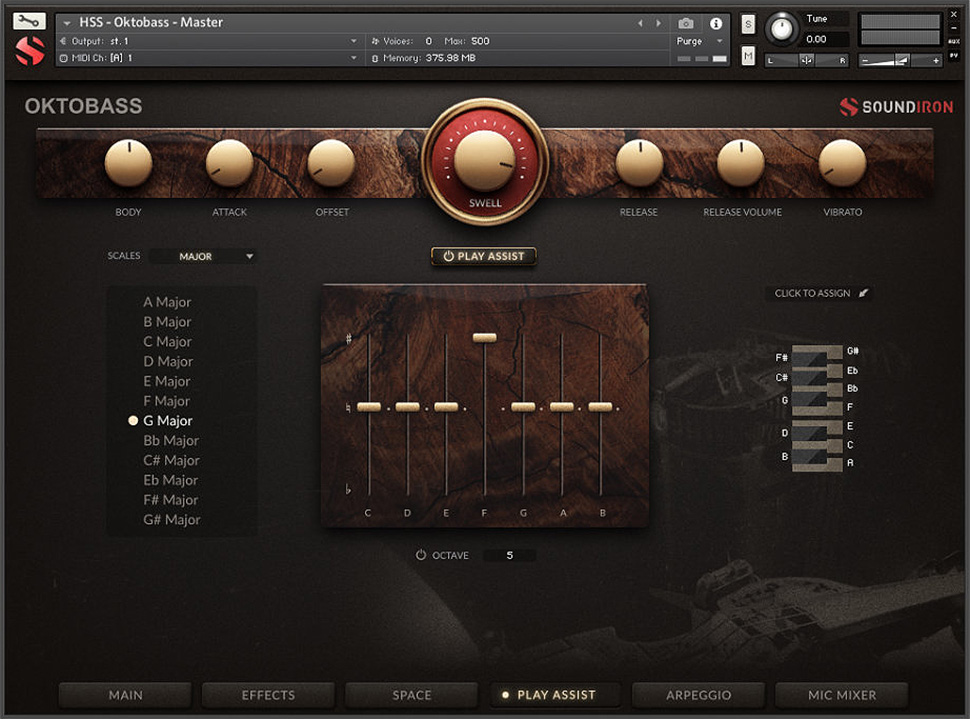Select the E Major scale
The height and width of the screenshot is (719, 970).
point(166,381)
